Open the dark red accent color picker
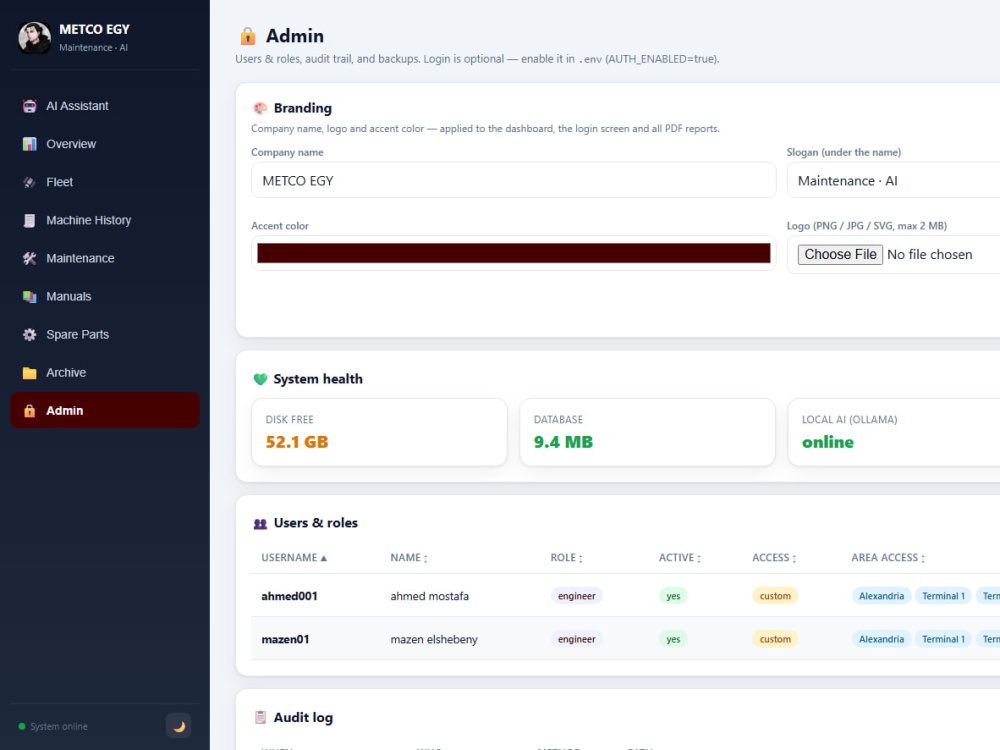The height and width of the screenshot is (750, 1000). click(513, 253)
